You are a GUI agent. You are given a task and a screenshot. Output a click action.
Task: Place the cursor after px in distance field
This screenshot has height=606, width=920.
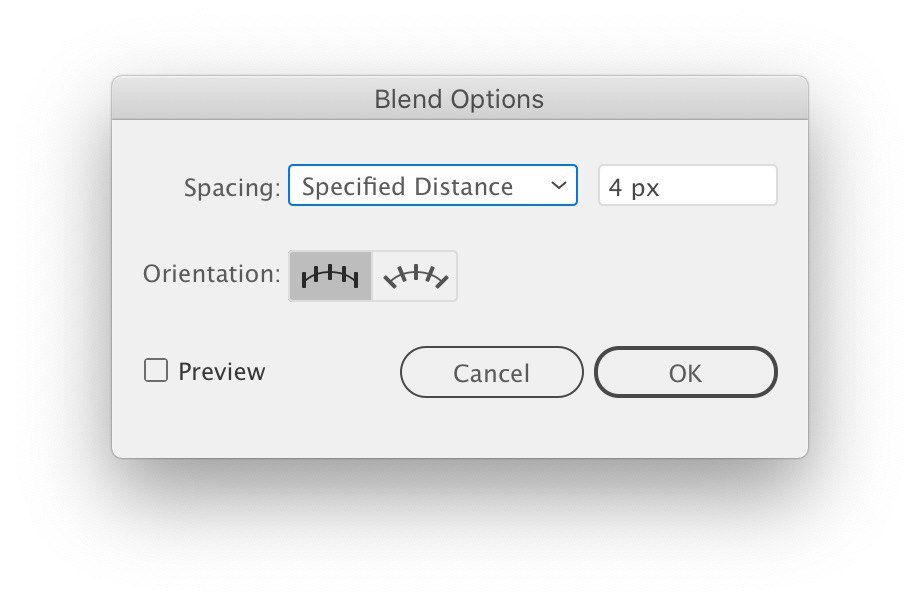pos(663,187)
